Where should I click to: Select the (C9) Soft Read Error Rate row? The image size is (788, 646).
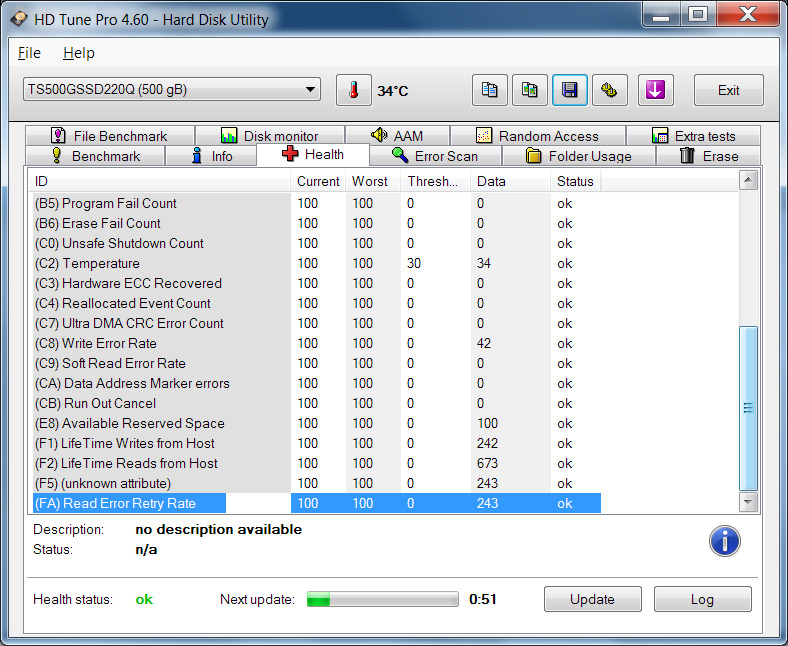pyautogui.click(x=317, y=363)
